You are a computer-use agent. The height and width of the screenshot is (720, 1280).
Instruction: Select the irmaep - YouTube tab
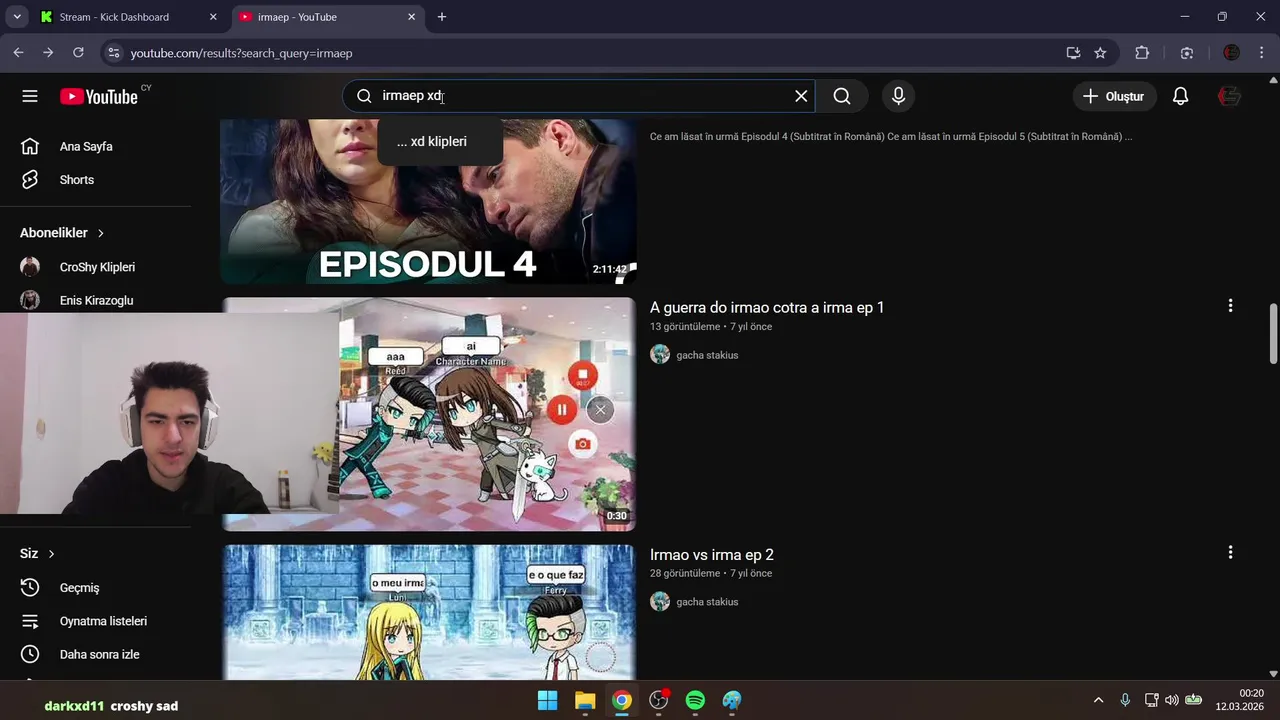point(326,17)
